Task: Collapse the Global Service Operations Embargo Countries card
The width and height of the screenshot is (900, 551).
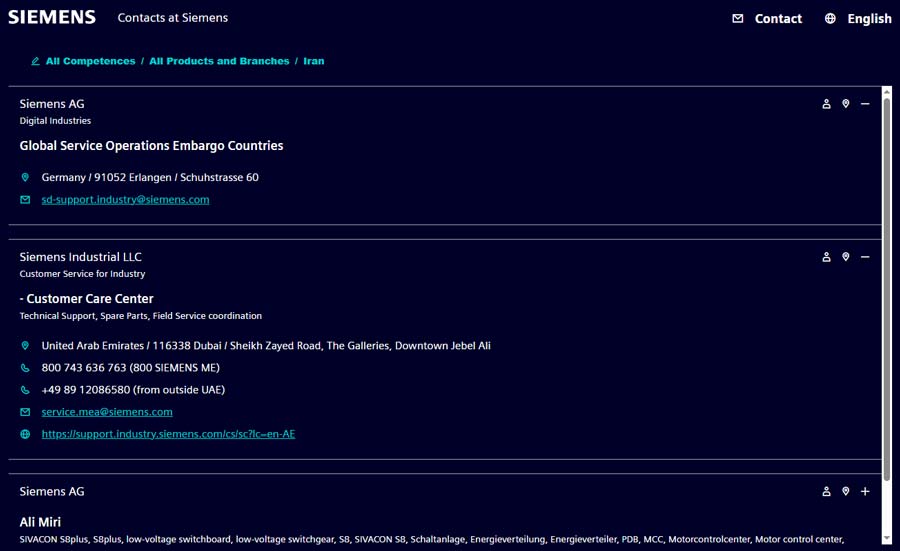Action: [865, 104]
